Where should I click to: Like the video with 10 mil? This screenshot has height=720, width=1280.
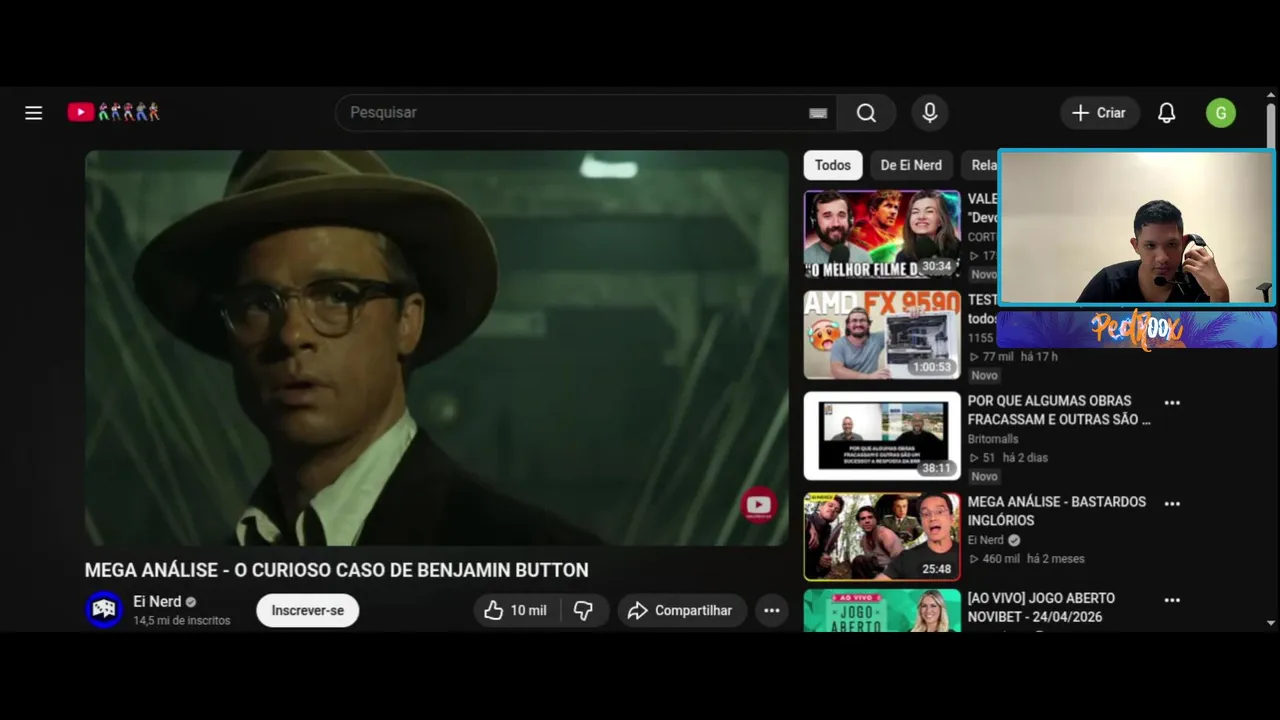[516, 610]
